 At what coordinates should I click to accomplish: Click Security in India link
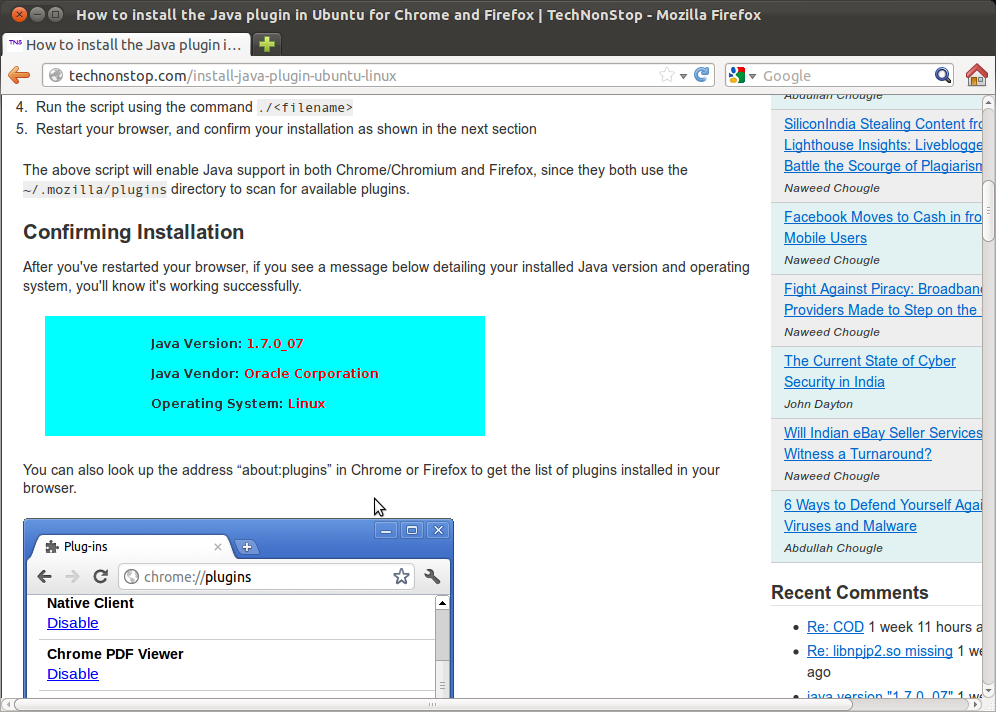[x=834, y=382]
